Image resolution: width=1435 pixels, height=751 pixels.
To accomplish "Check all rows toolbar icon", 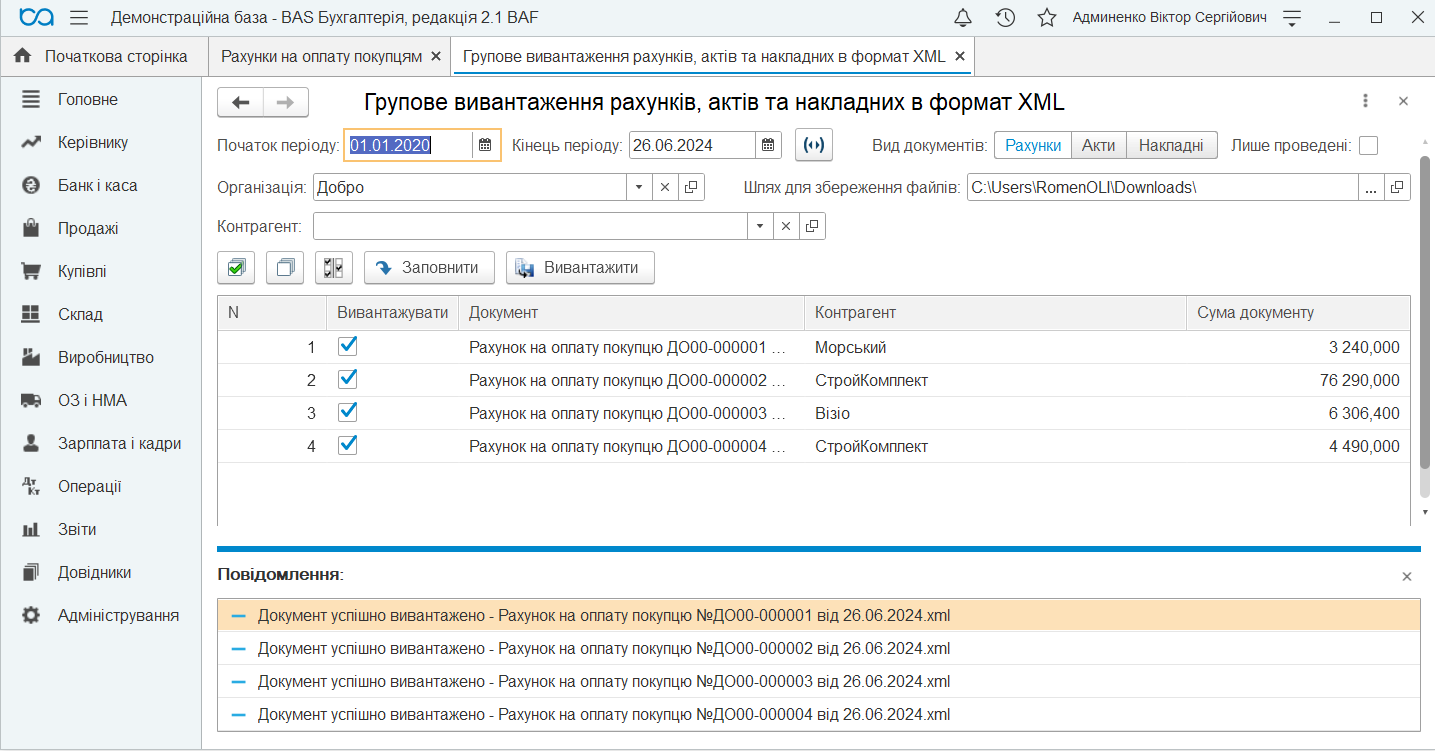I will point(236,268).
